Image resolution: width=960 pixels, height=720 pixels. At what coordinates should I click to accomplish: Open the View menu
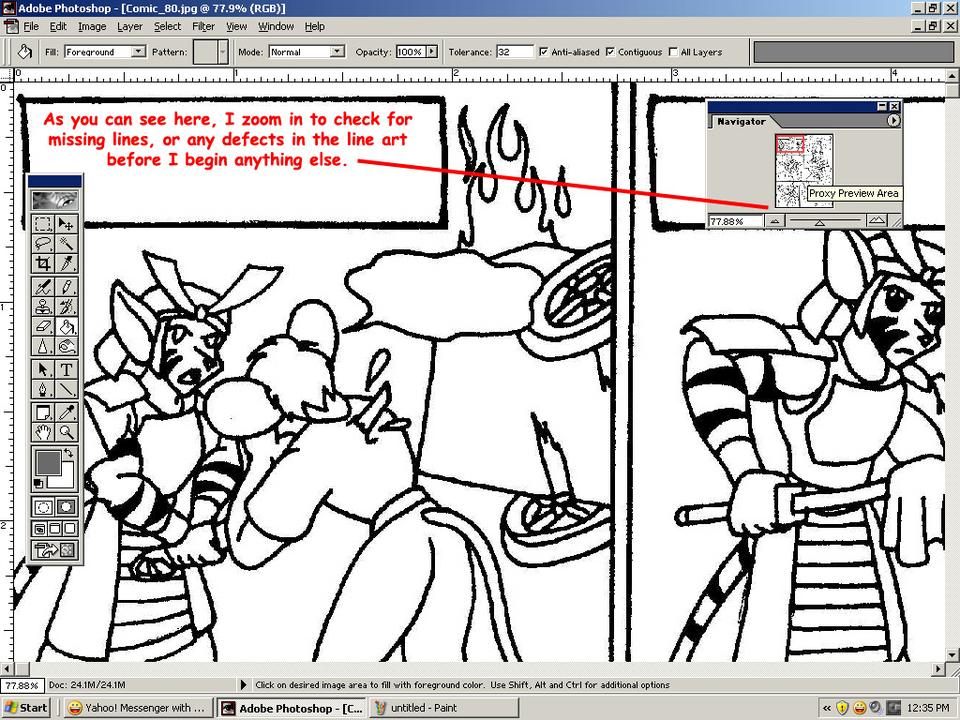click(x=236, y=26)
